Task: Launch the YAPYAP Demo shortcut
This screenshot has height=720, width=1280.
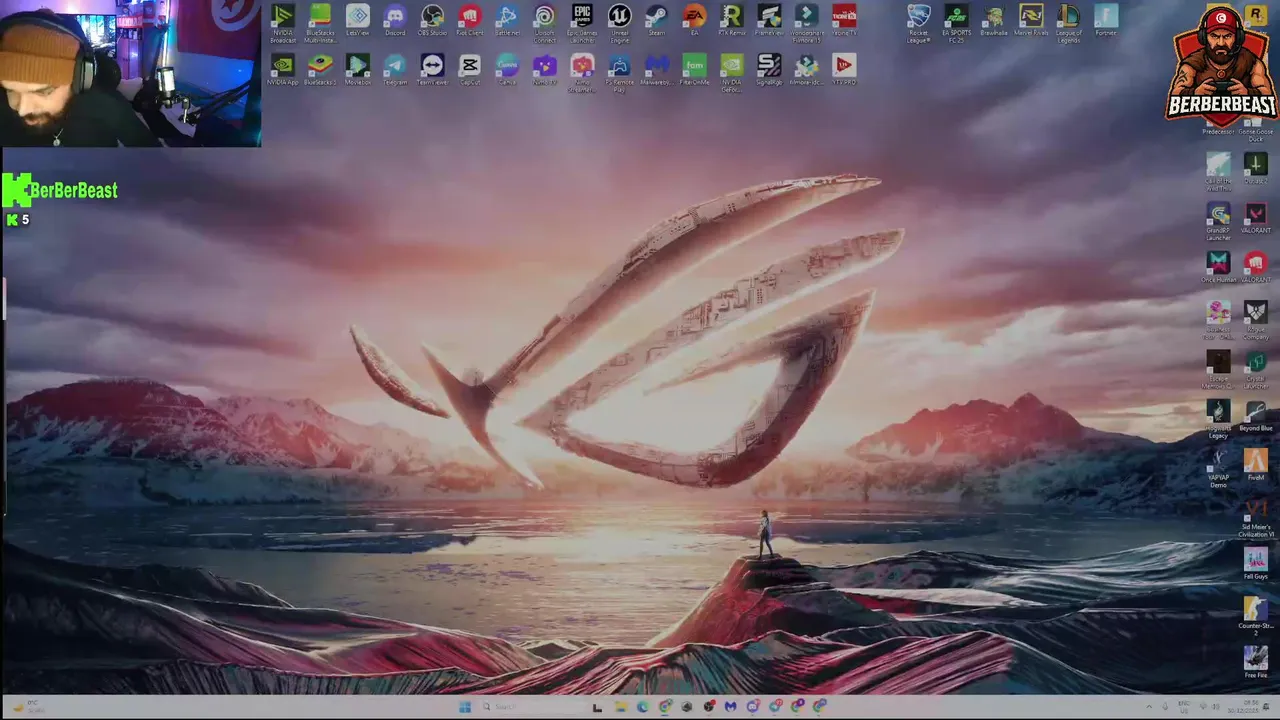Action: coord(1218,469)
